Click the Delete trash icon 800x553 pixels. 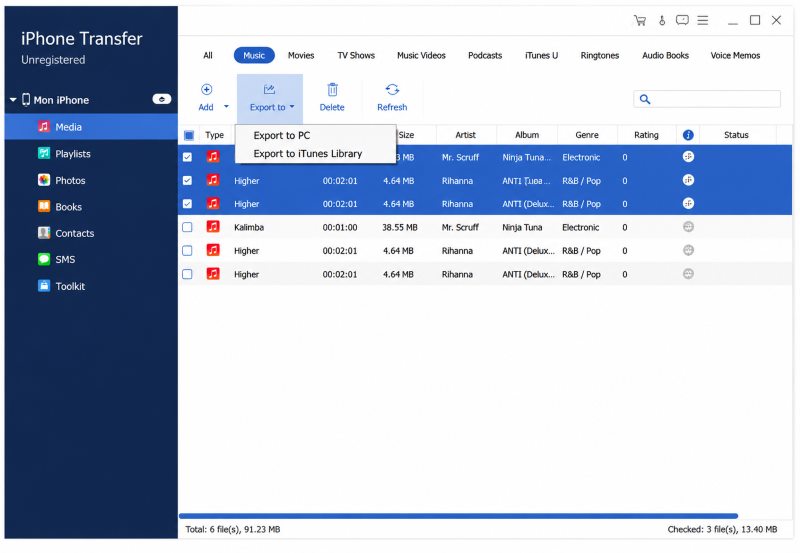pyautogui.click(x=332, y=90)
